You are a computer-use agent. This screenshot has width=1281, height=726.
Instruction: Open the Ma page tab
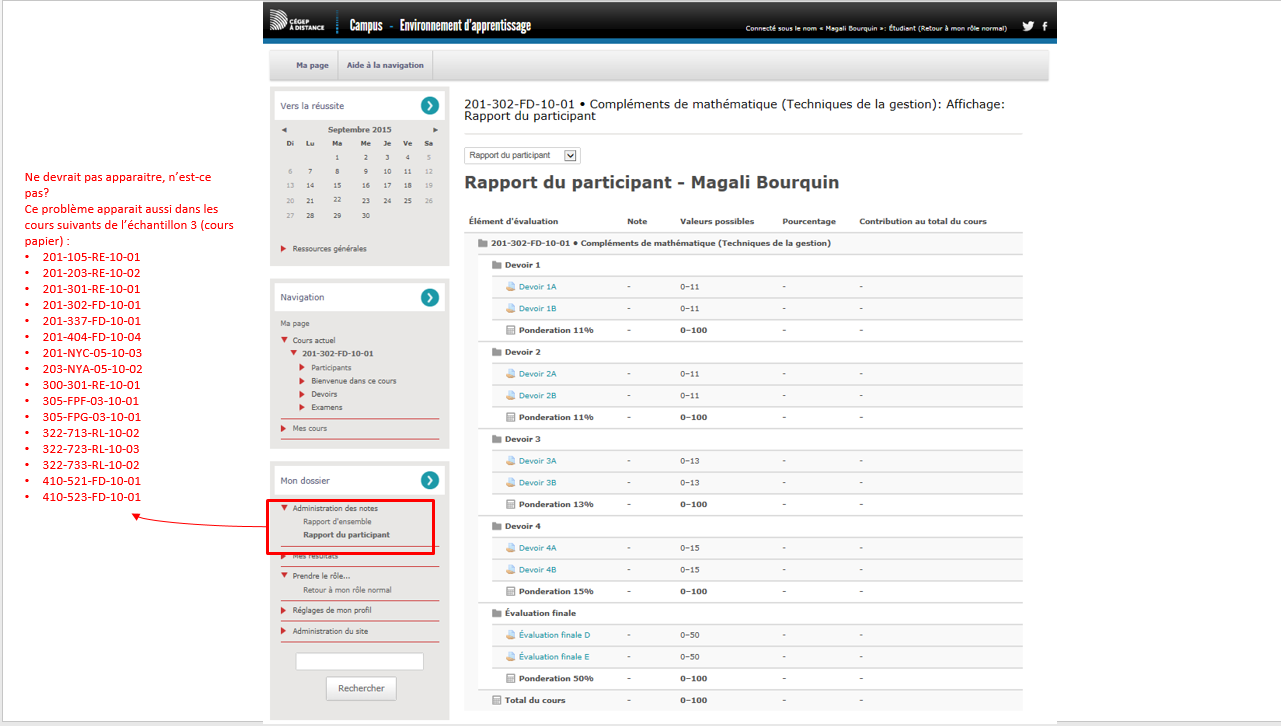tap(312, 65)
